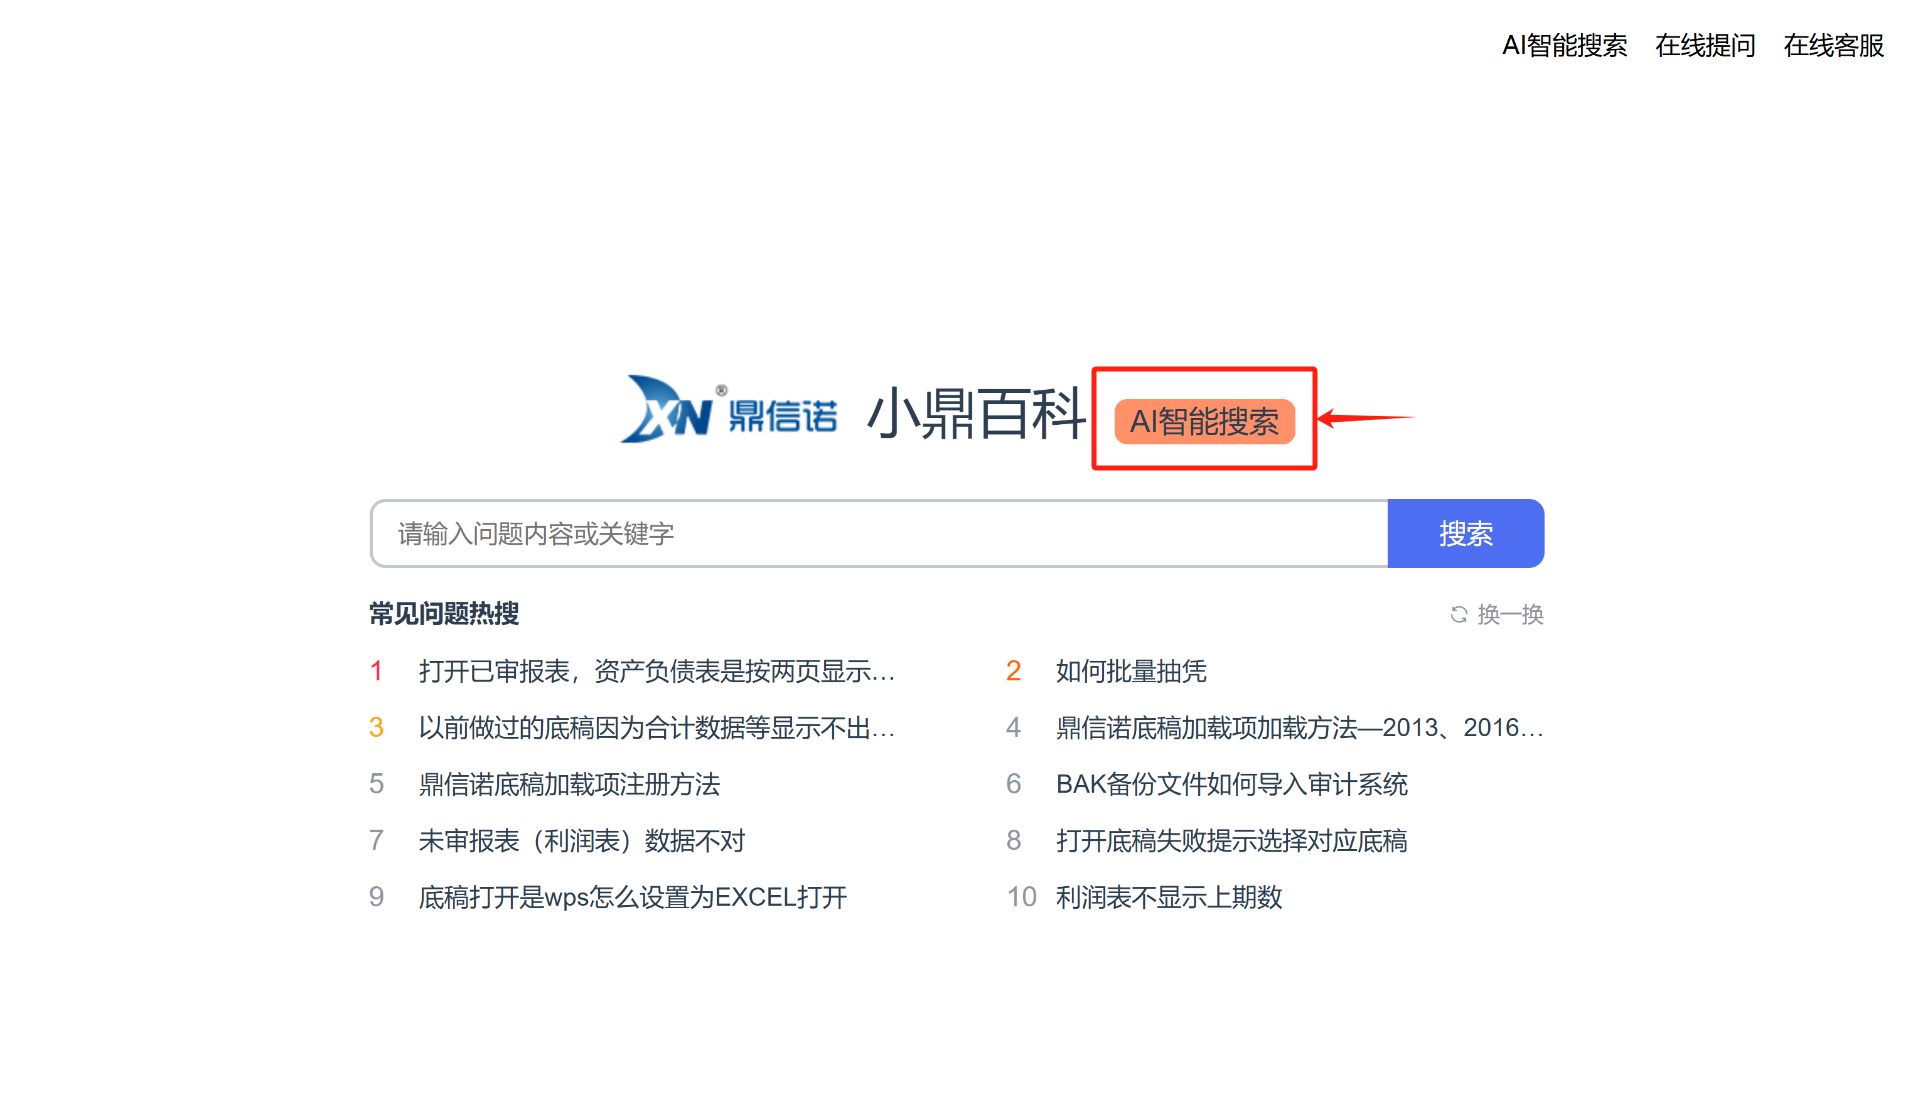Viewport: 1912px width, 1105px height.
Task: Click the 换一换 refresh icon
Action: click(x=1459, y=614)
